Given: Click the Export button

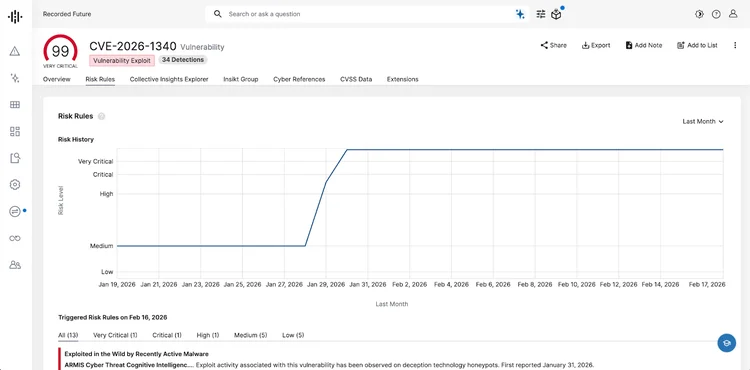Looking at the screenshot, I should coord(596,45).
